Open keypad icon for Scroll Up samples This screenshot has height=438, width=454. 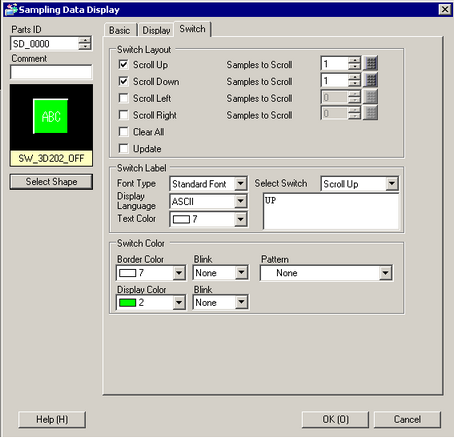[x=371, y=63]
